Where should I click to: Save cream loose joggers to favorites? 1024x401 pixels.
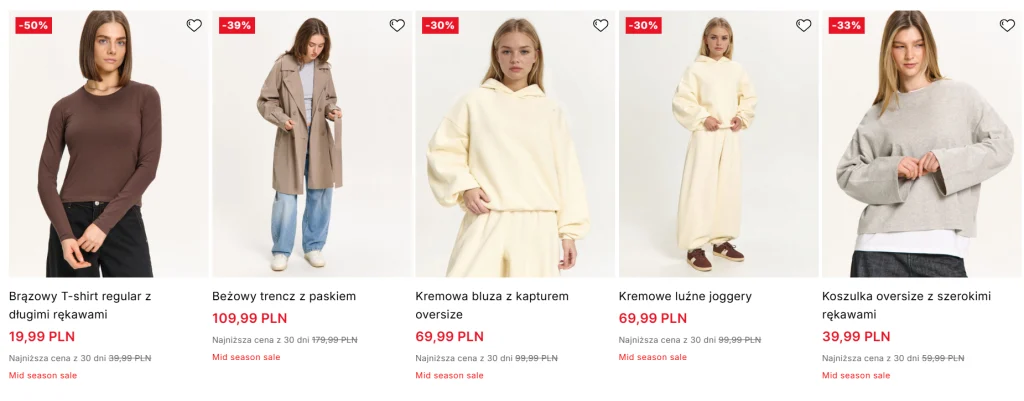(x=804, y=26)
